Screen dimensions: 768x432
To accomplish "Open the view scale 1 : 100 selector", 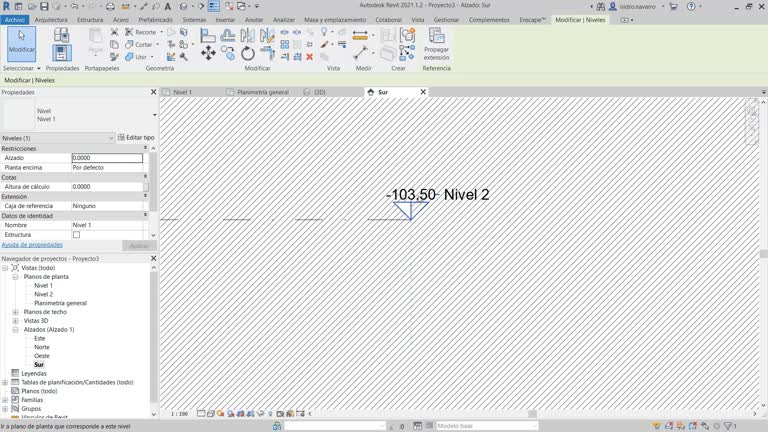I will click(x=179, y=413).
